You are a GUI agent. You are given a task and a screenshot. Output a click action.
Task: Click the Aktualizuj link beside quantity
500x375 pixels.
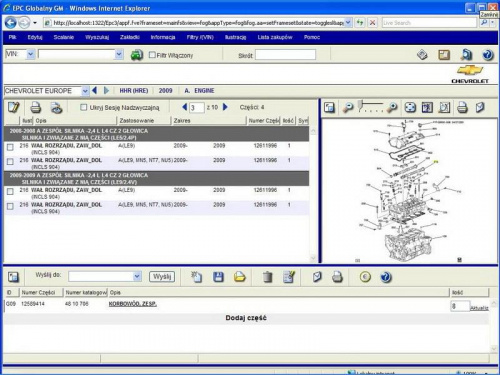[479, 308]
